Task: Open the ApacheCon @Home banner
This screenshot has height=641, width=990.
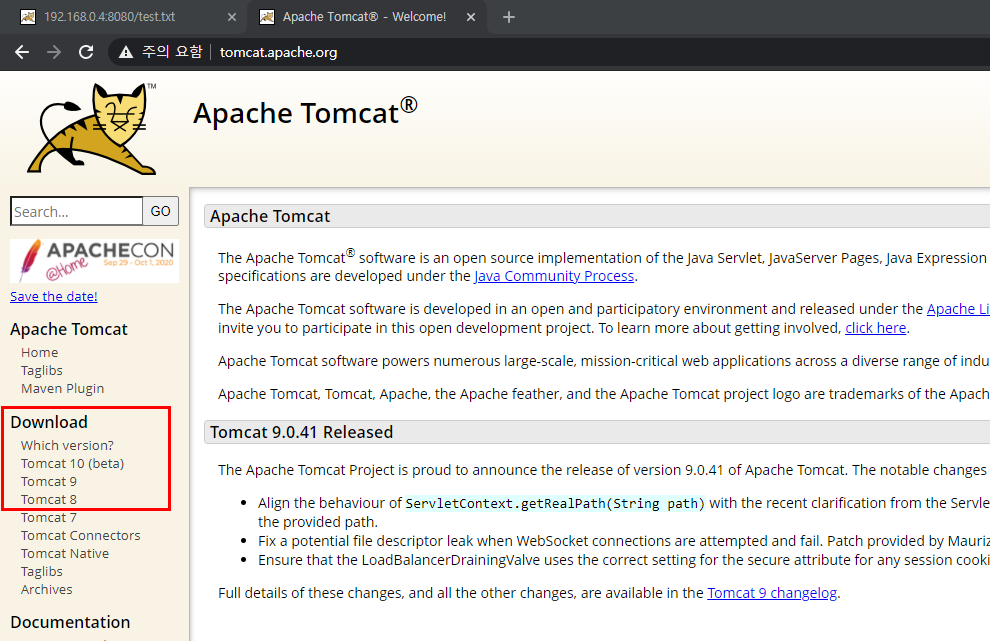Action: tap(95, 260)
